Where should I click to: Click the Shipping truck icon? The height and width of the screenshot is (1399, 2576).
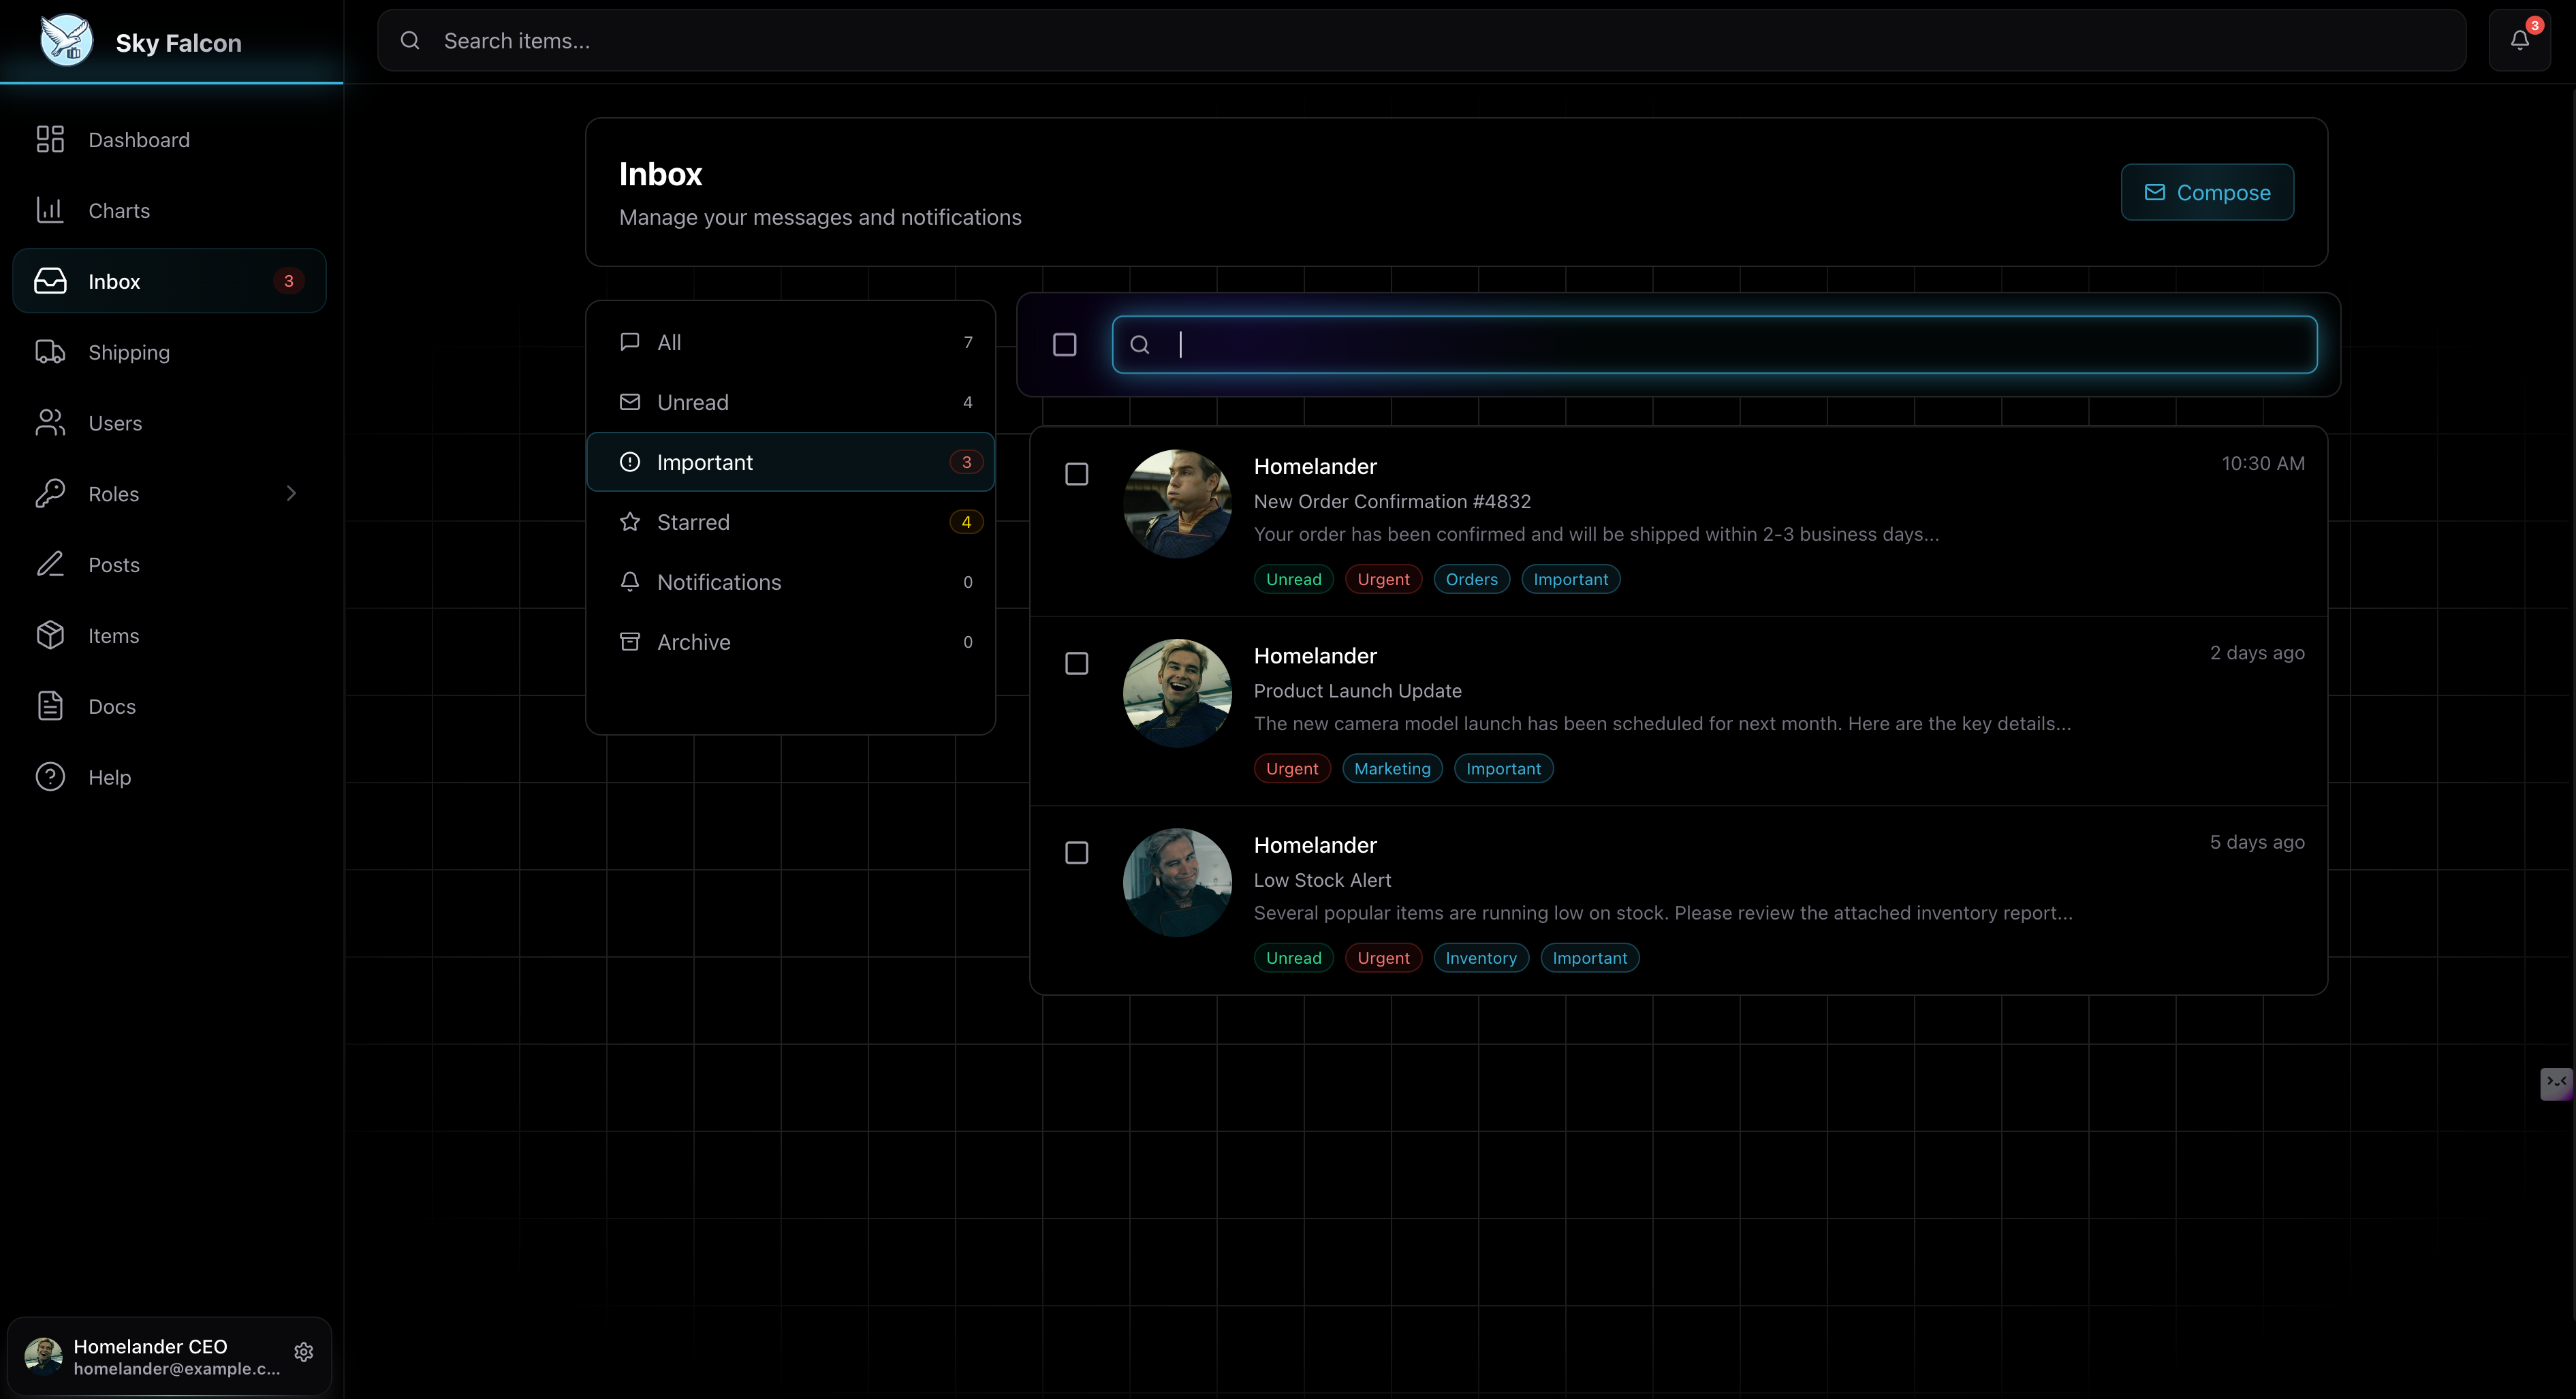pos(50,352)
